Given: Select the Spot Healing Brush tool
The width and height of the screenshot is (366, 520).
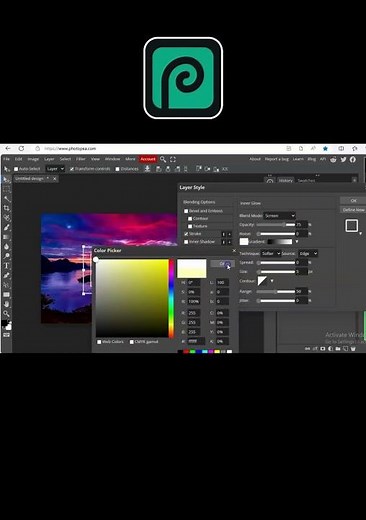Looking at the screenshot, I should [6, 218].
